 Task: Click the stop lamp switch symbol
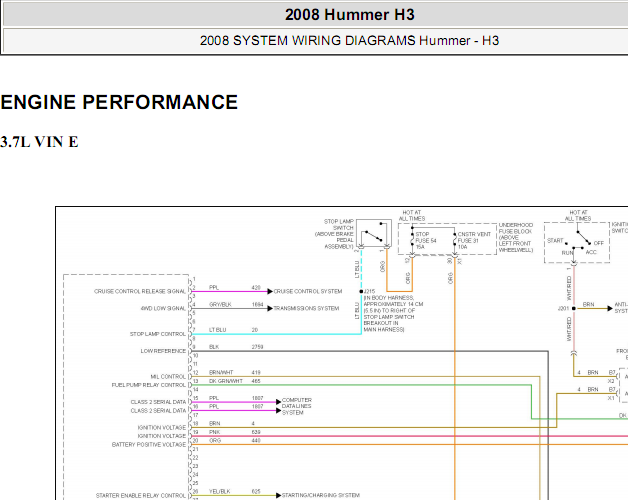(x=374, y=233)
